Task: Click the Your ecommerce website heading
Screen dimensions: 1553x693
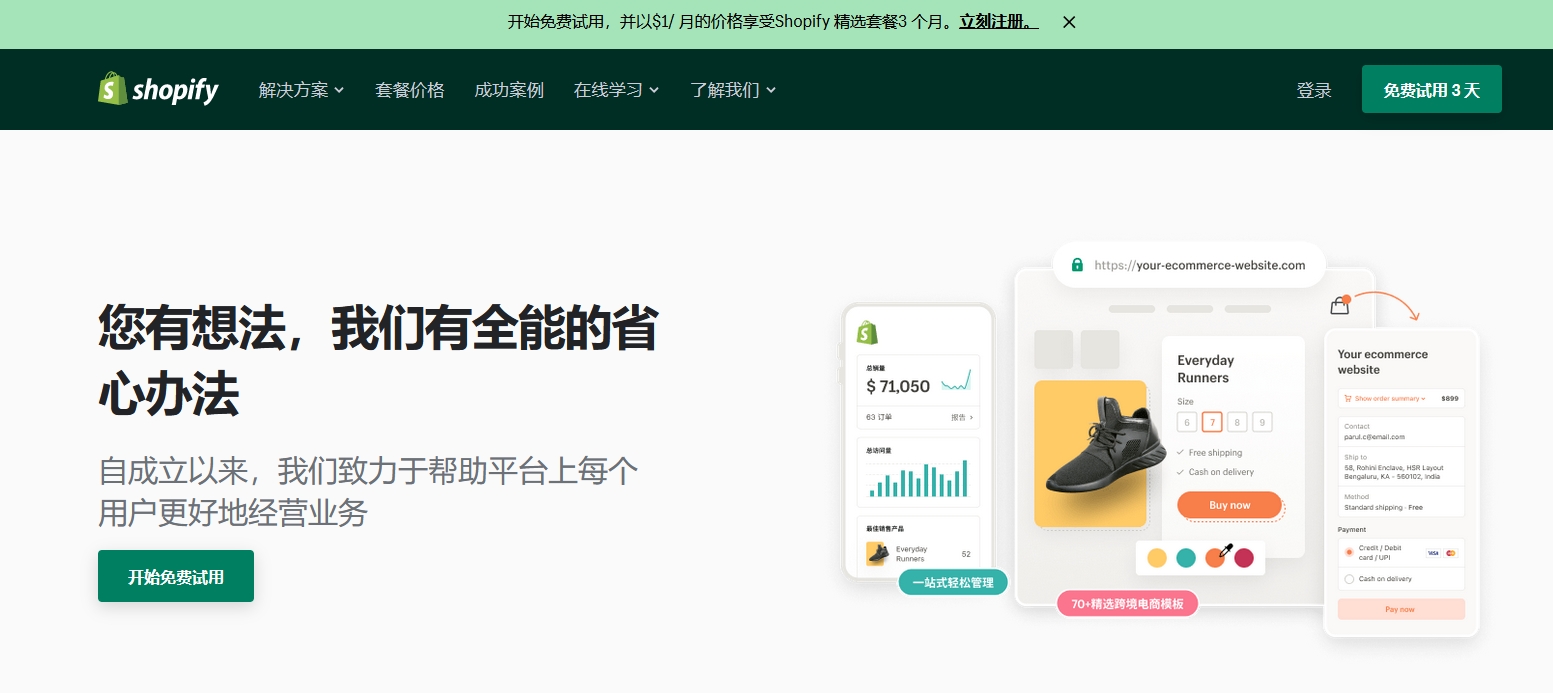Action: coord(1383,362)
